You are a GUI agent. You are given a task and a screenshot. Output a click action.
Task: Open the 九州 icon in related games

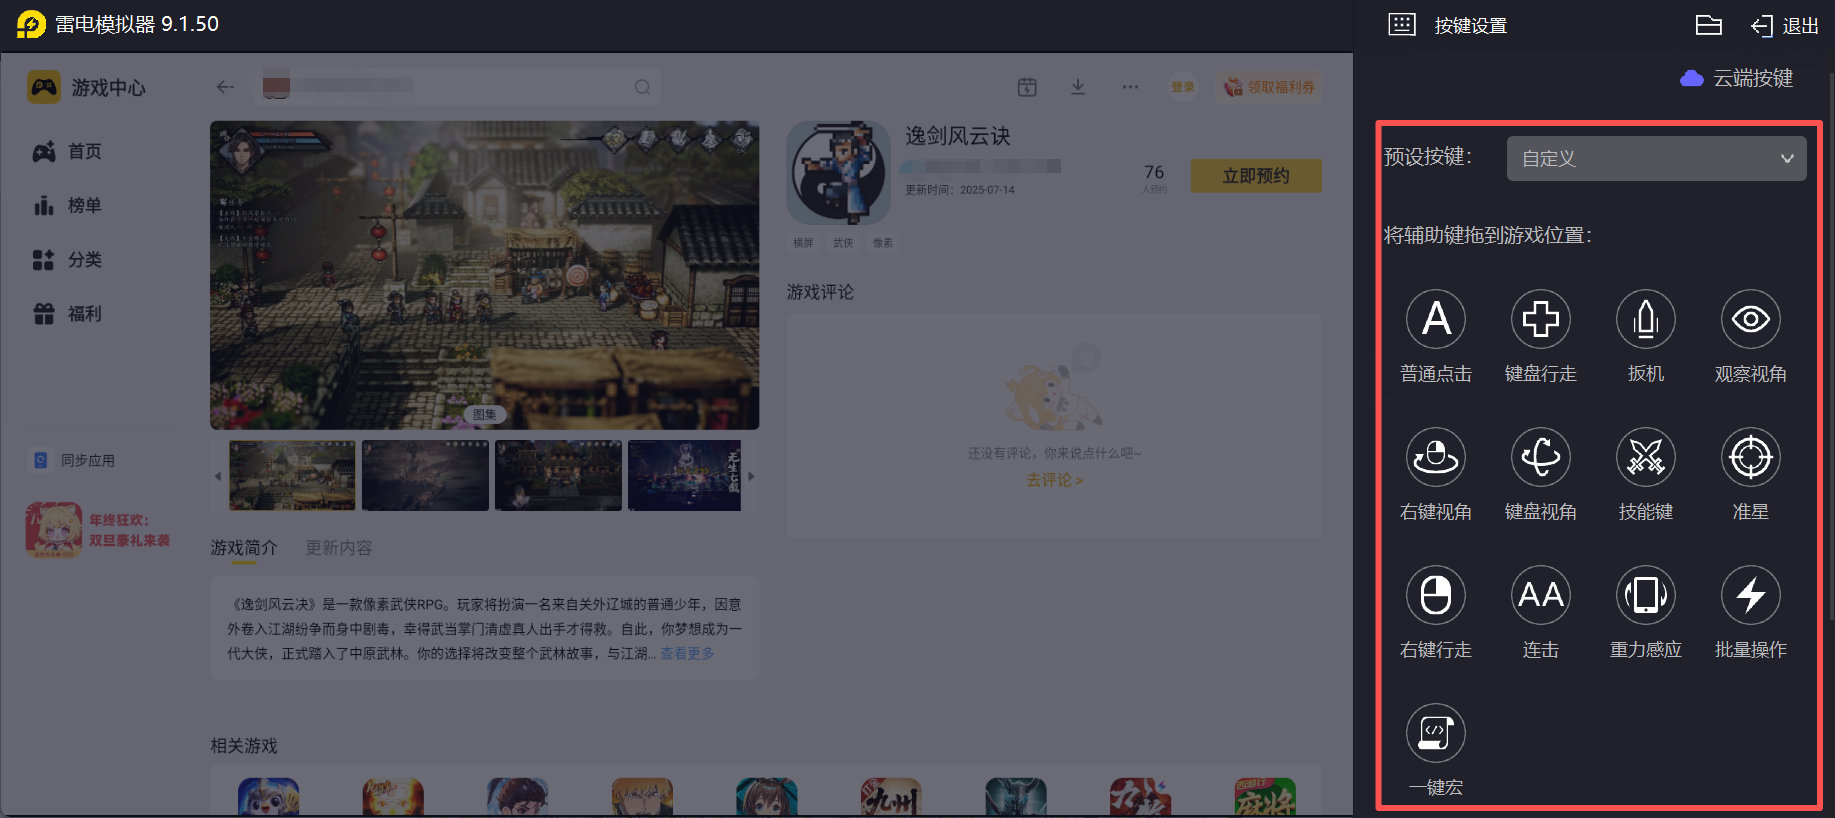click(891, 797)
